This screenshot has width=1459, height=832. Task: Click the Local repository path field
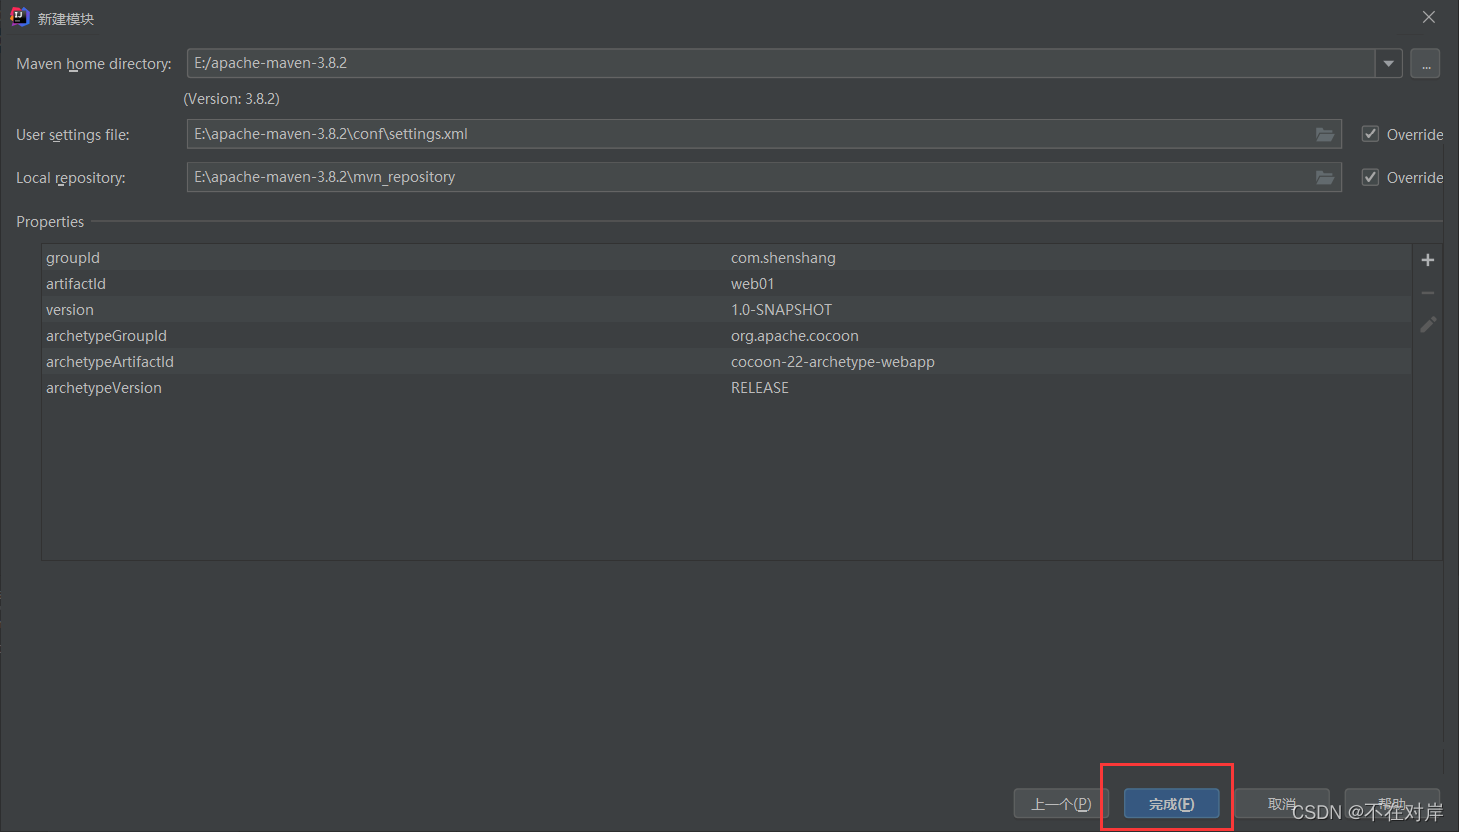pos(764,177)
